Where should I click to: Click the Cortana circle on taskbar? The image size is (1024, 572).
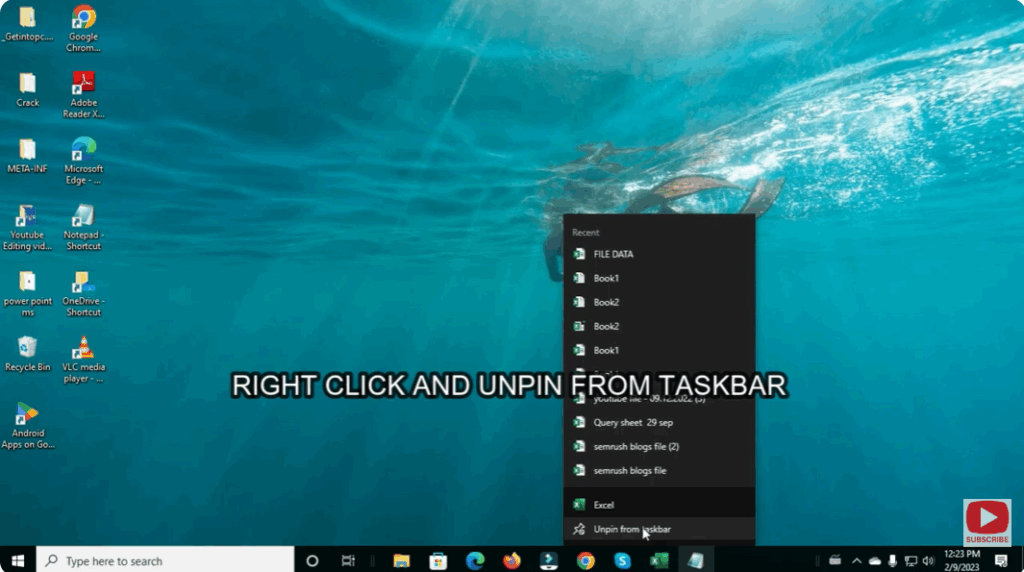click(312, 560)
